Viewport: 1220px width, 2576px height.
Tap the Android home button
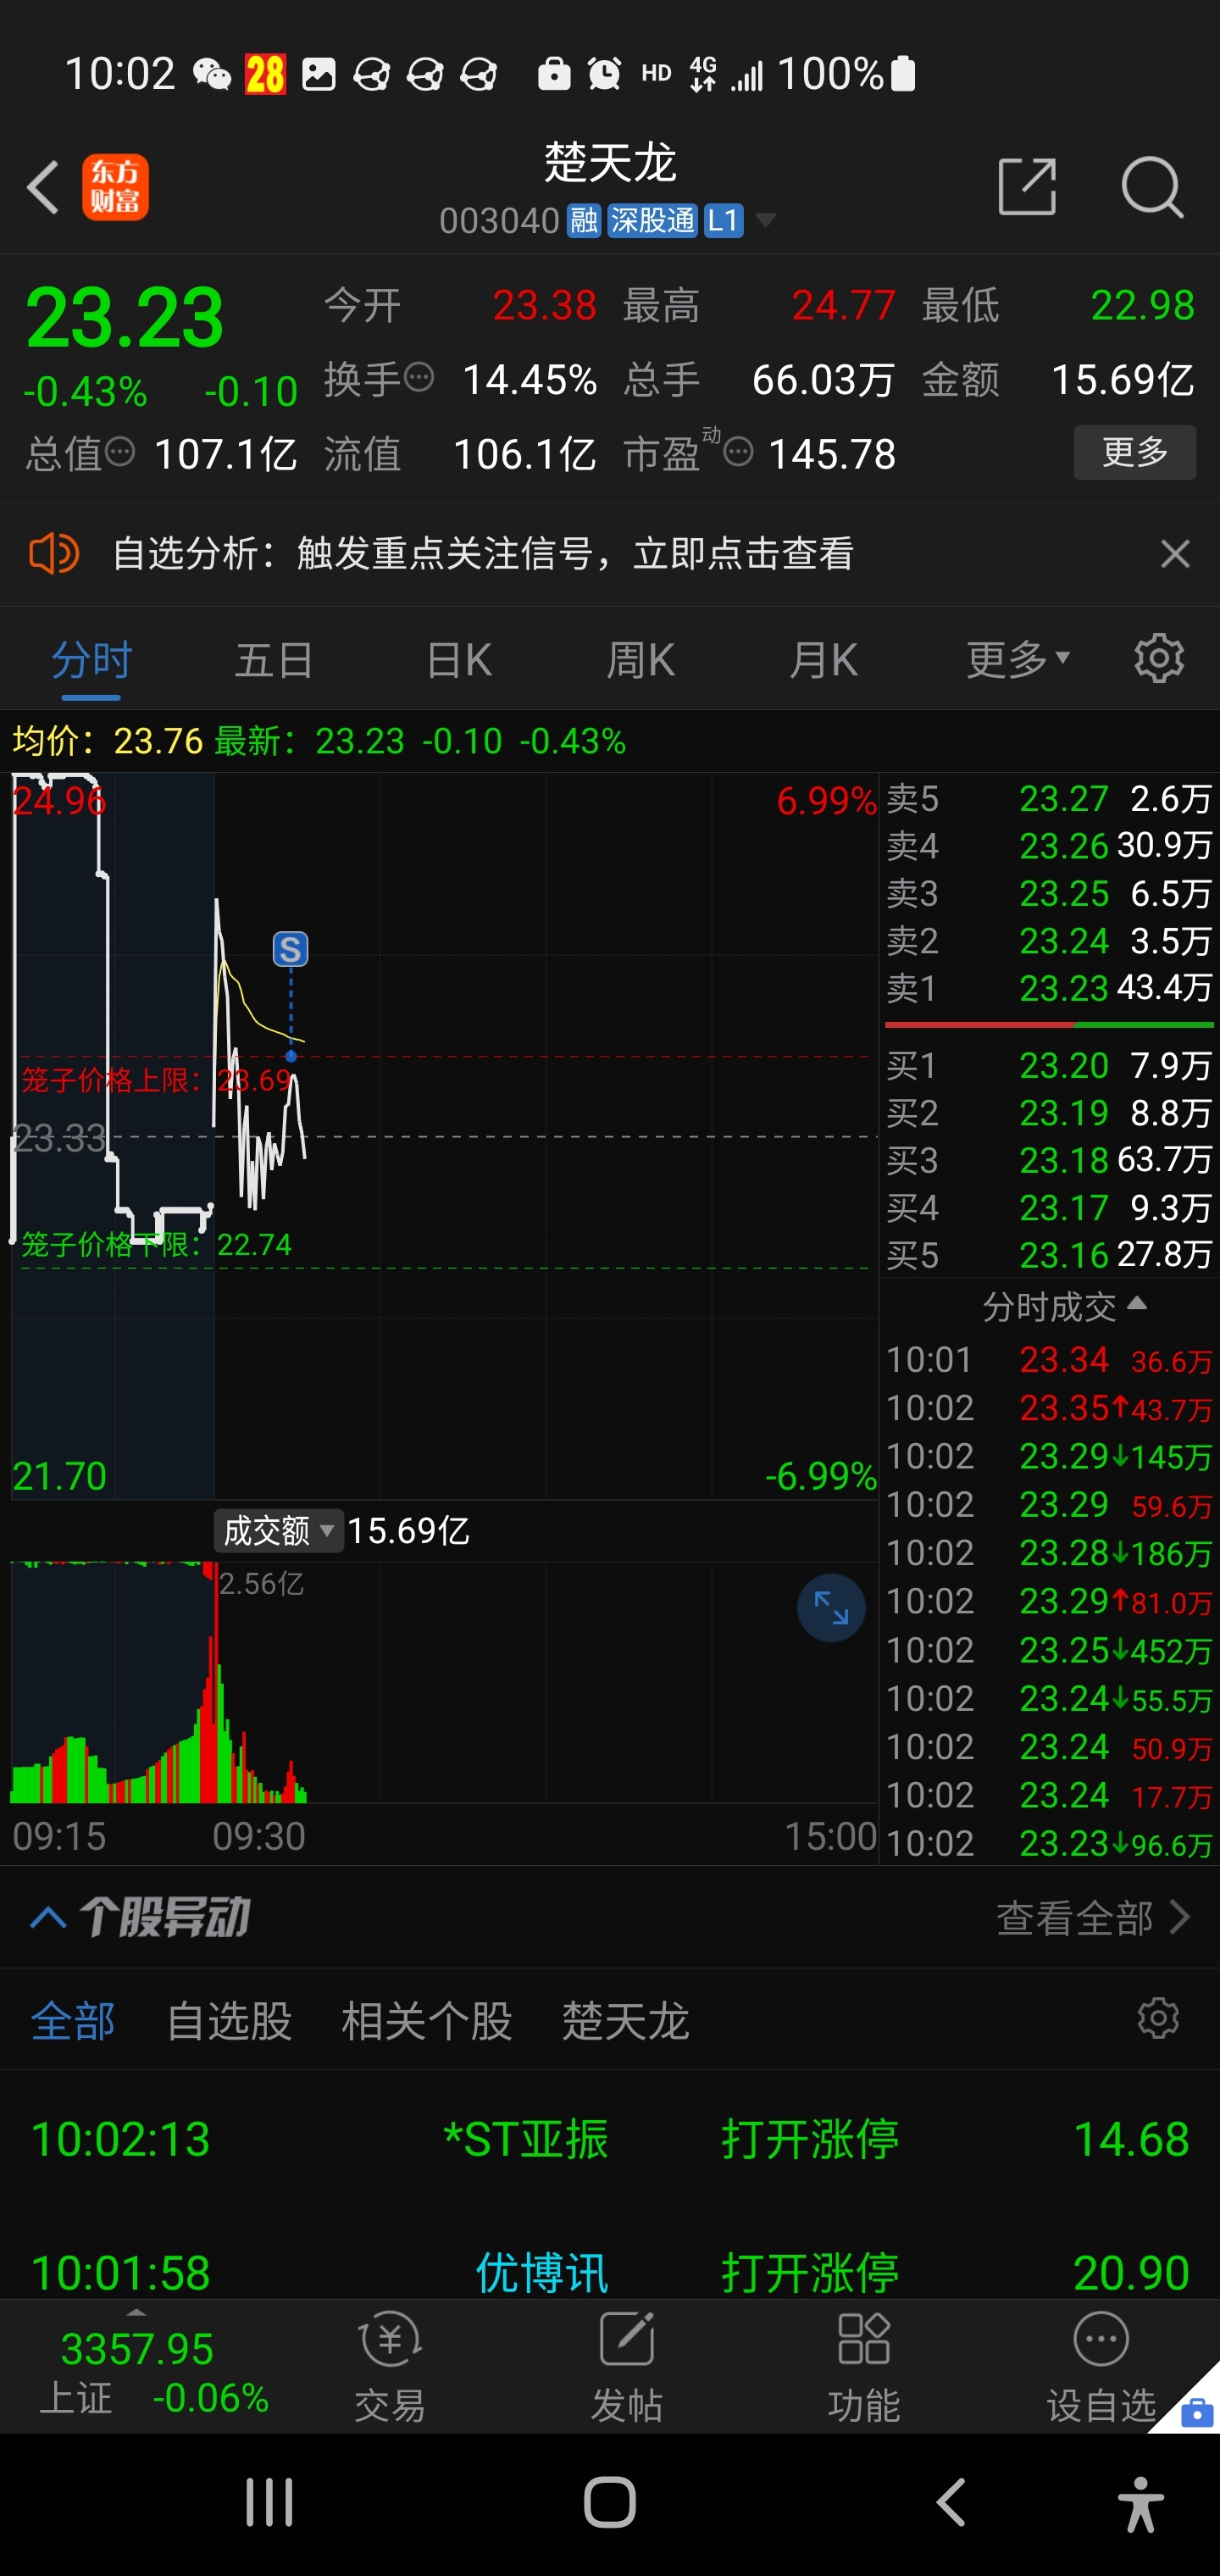(x=610, y=2503)
